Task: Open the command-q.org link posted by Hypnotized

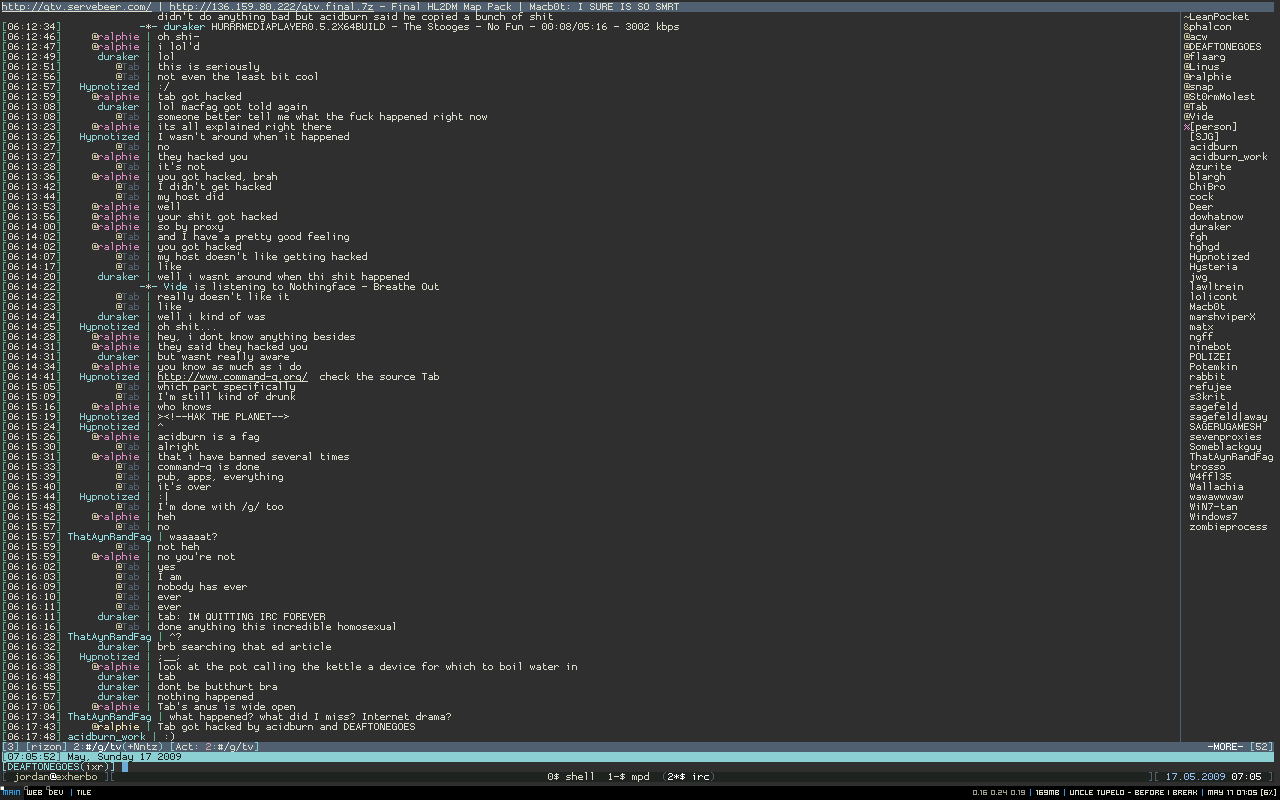Action: tap(232, 377)
